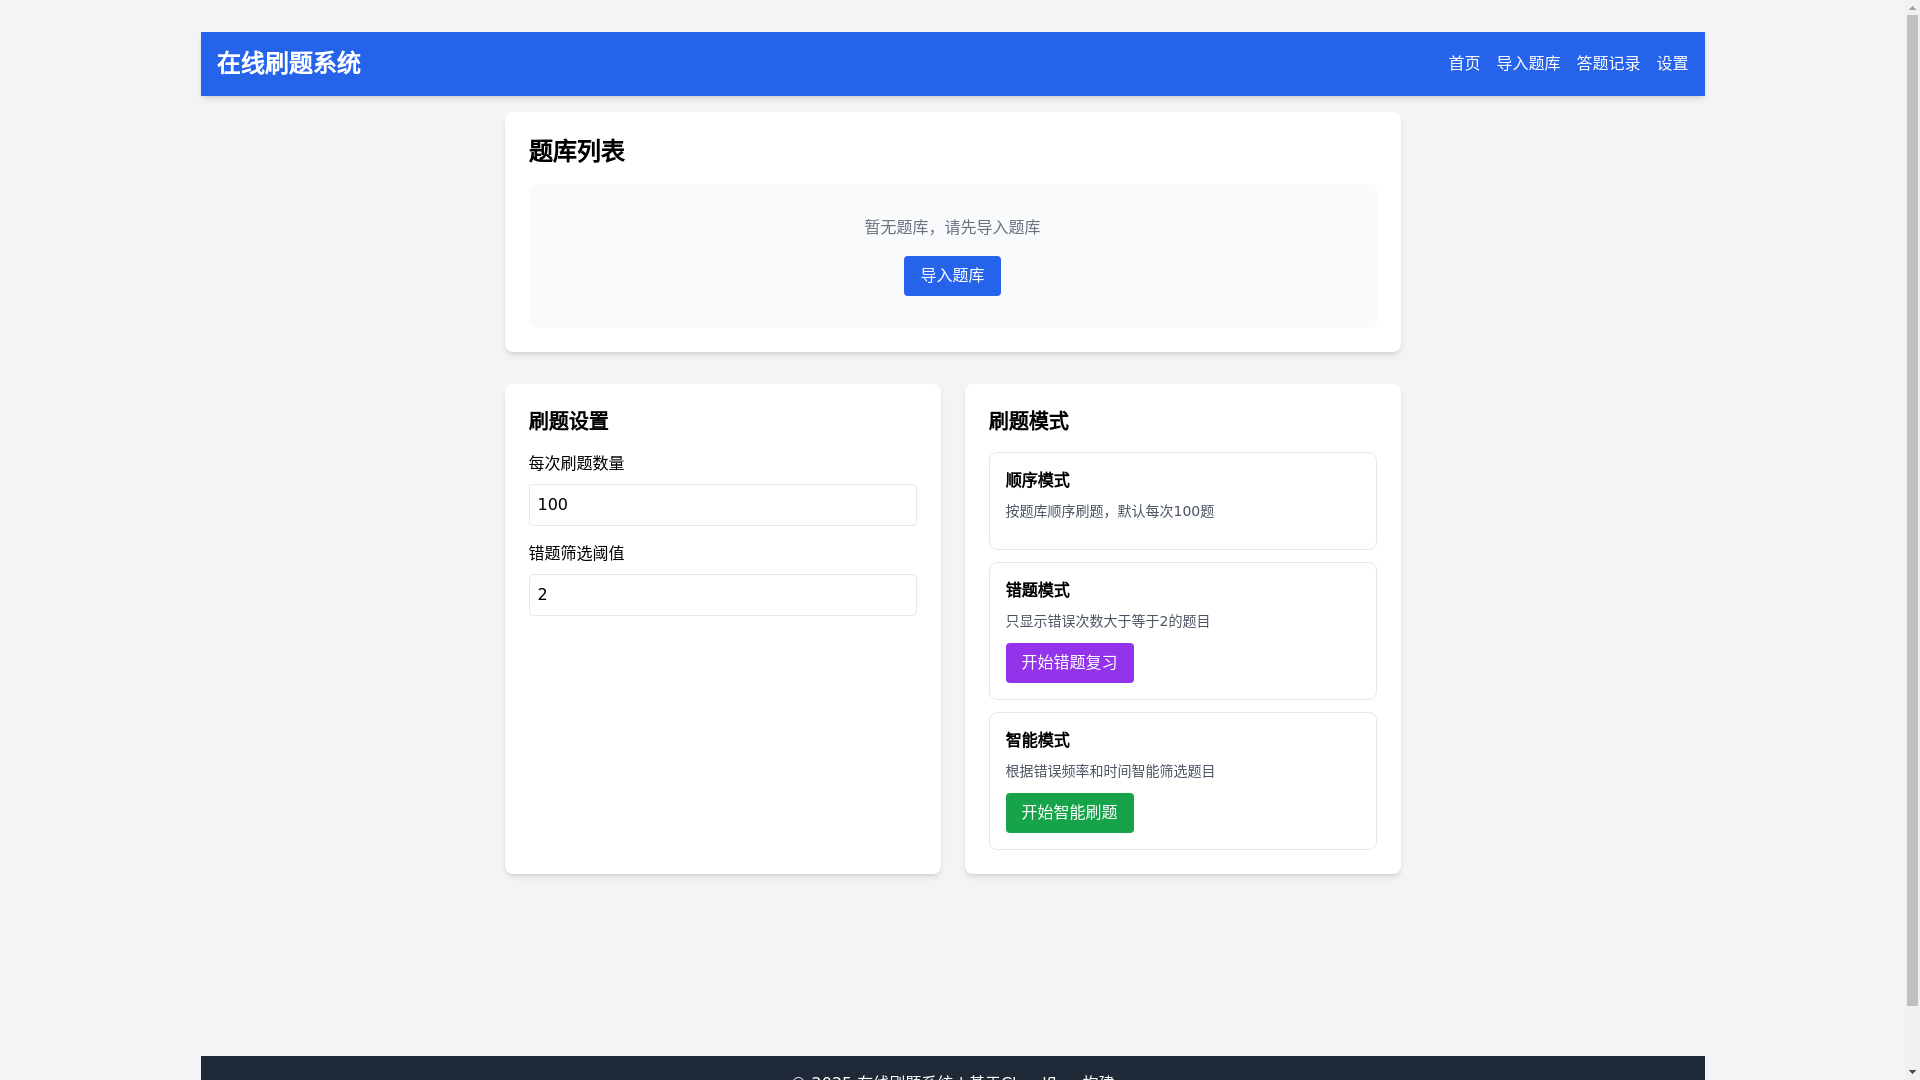The height and width of the screenshot is (1080, 1920).
Task: Click the blue 导入题库 button in the empty list
Action: (952, 276)
